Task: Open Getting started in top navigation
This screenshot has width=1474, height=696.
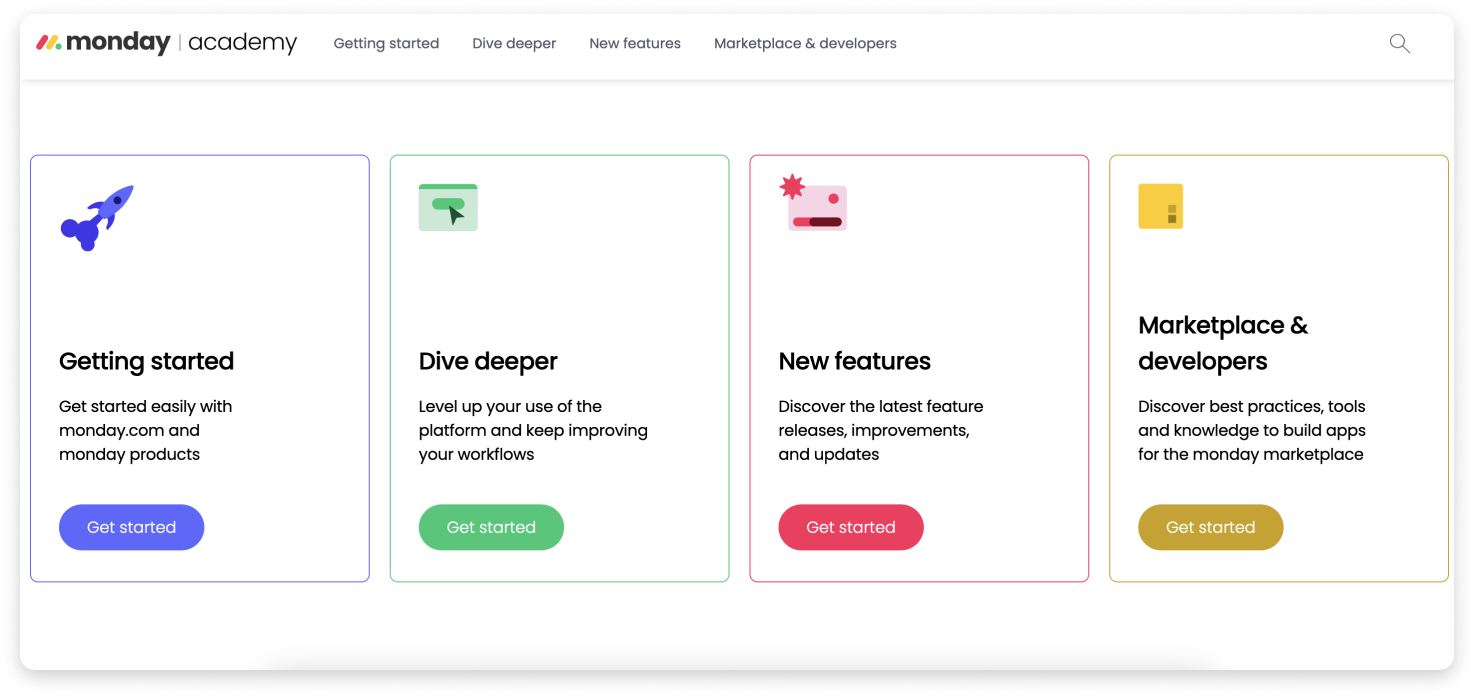Action: [x=386, y=43]
